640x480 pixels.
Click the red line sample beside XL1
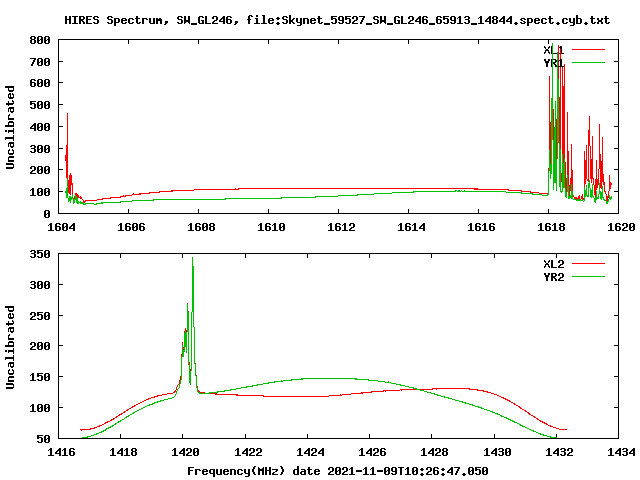pyautogui.click(x=588, y=50)
